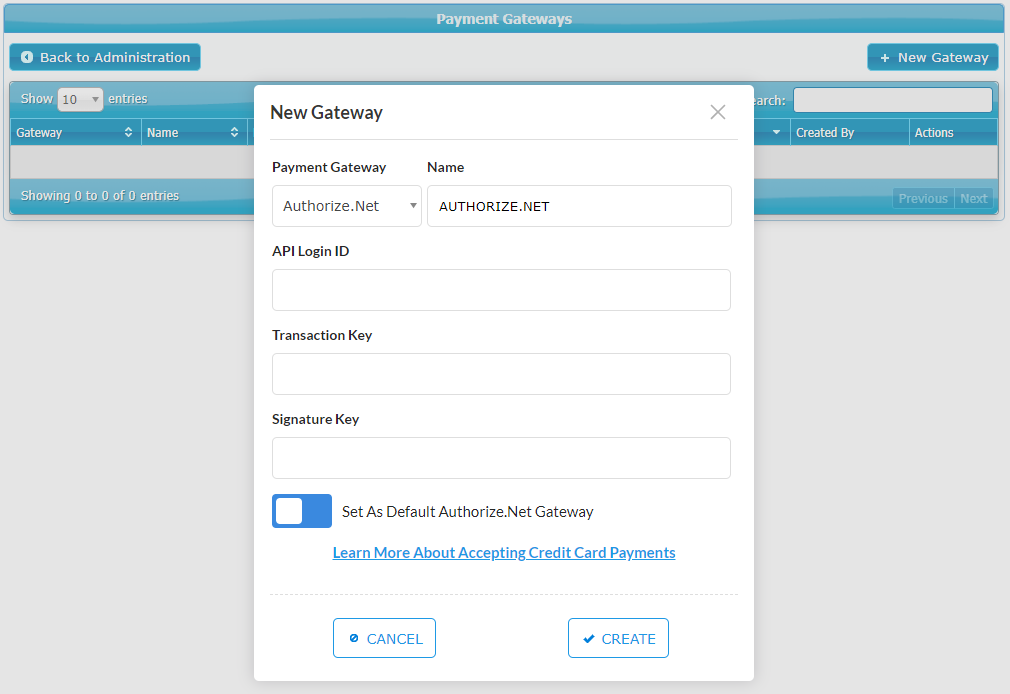The height and width of the screenshot is (694, 1010).
Task: Focus the API Login ID field
Action: pyautogui.click(x=501, y=290)
